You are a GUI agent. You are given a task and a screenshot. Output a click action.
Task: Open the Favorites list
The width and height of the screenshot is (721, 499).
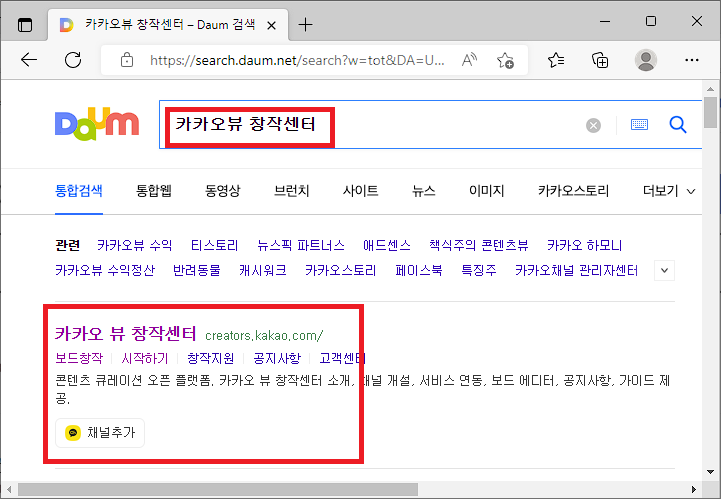coord(556,60)
